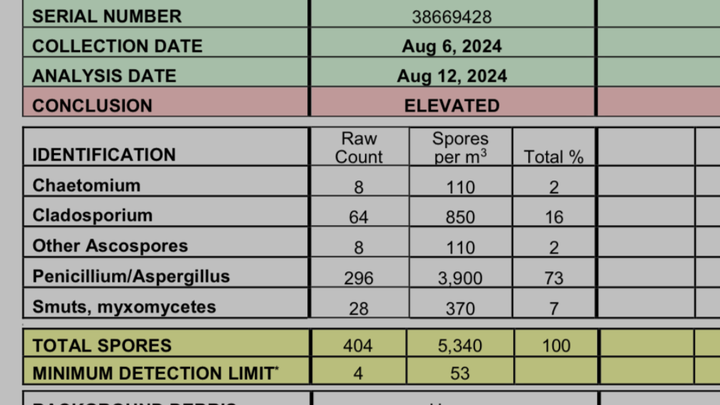720x405 pixels.
Task: Click the collection date Aug 6, 2024
Action: point(452,46)
